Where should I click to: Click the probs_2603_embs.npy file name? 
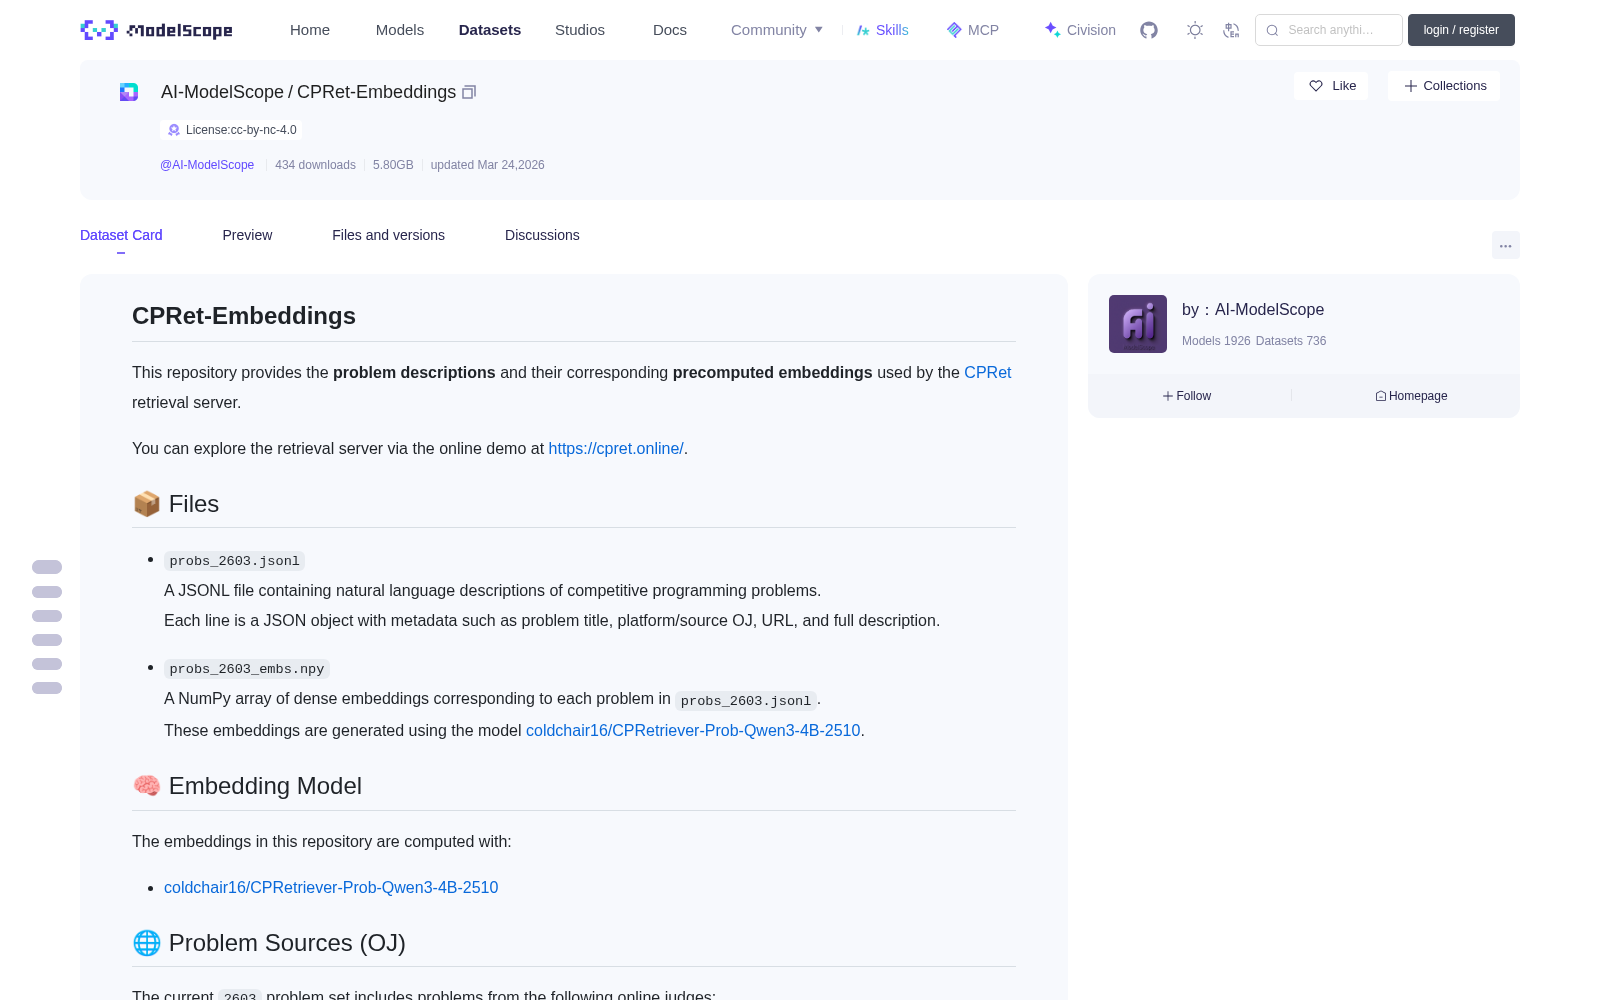[x=247, y=669]
